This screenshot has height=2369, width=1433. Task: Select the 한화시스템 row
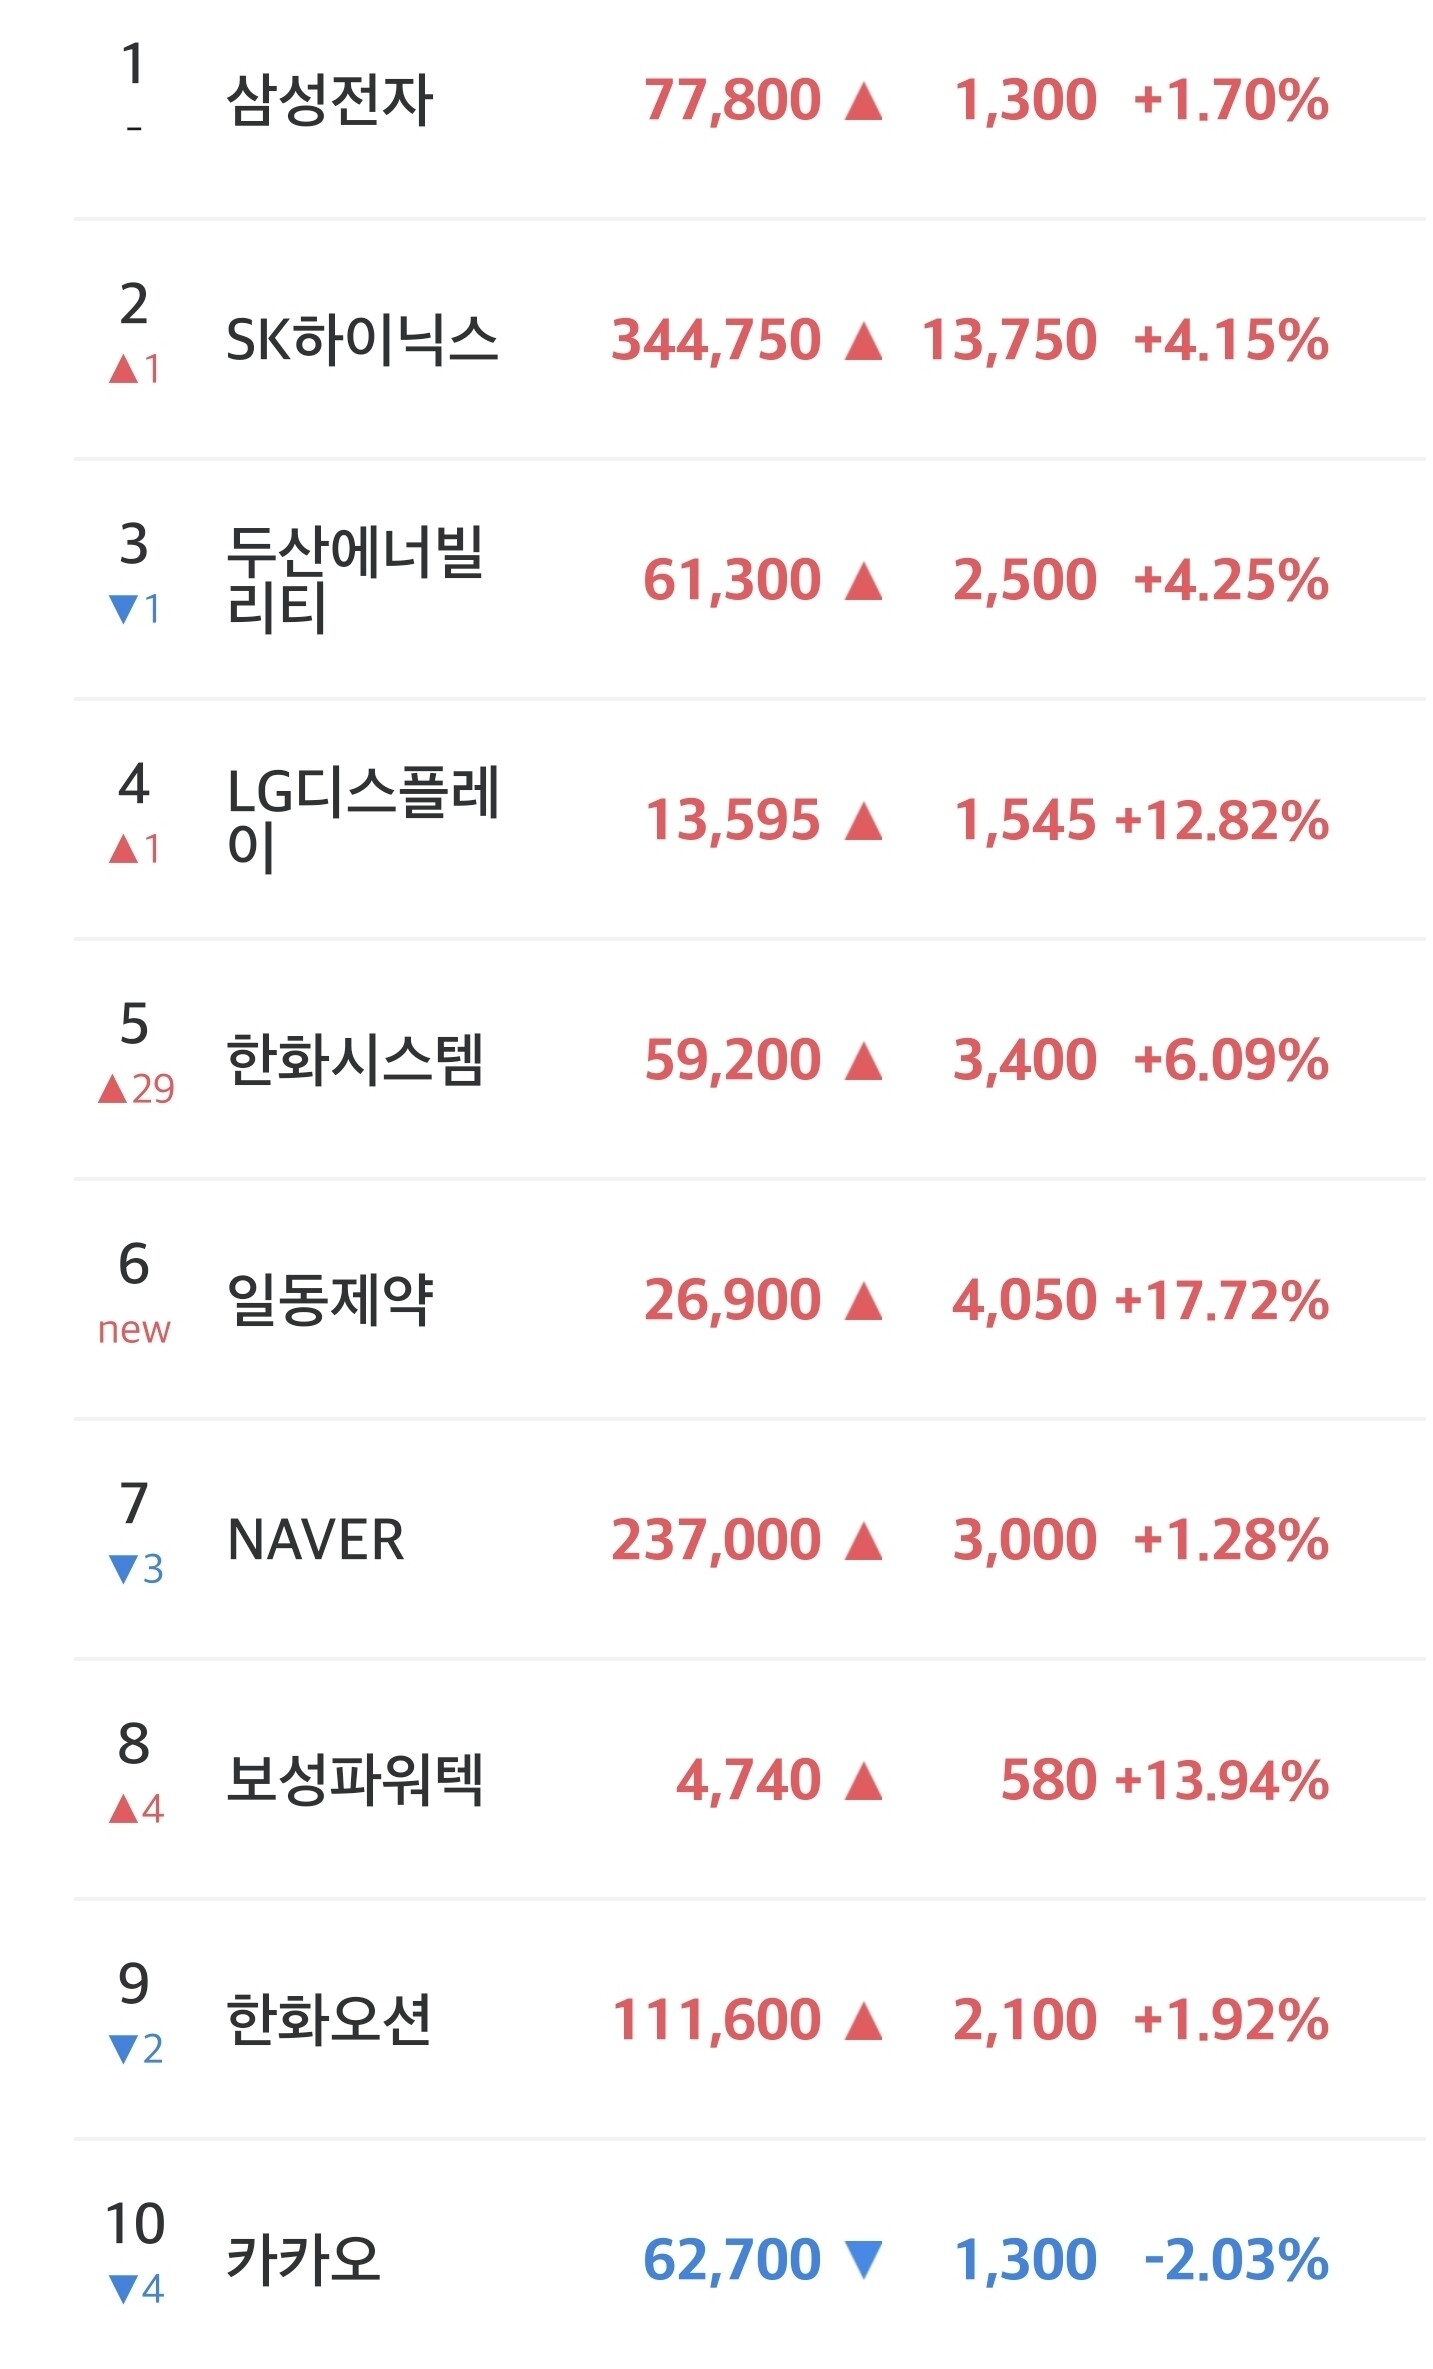tap(749, 1059)
